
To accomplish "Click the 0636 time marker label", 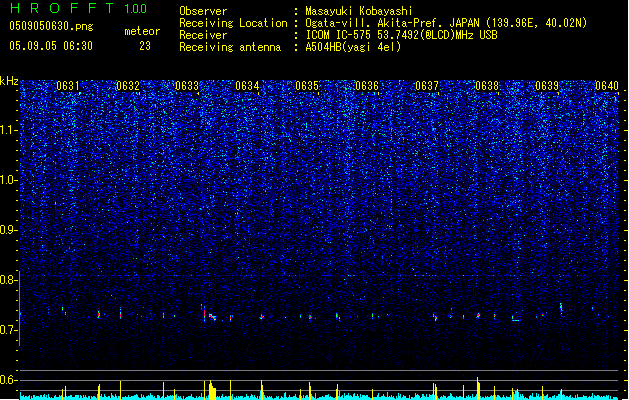I will tap(367, 86).
